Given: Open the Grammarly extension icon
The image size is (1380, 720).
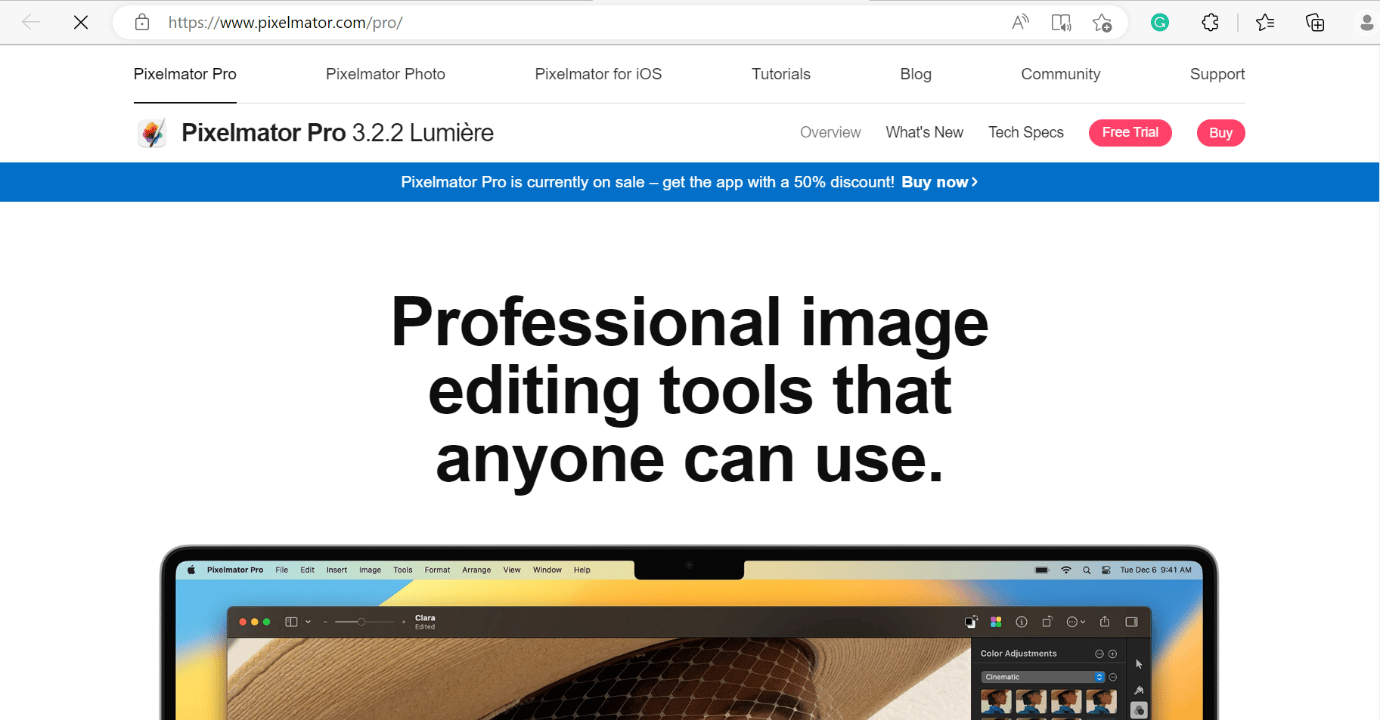Looking at the screenshot, I should click(x=1160, y=22).
